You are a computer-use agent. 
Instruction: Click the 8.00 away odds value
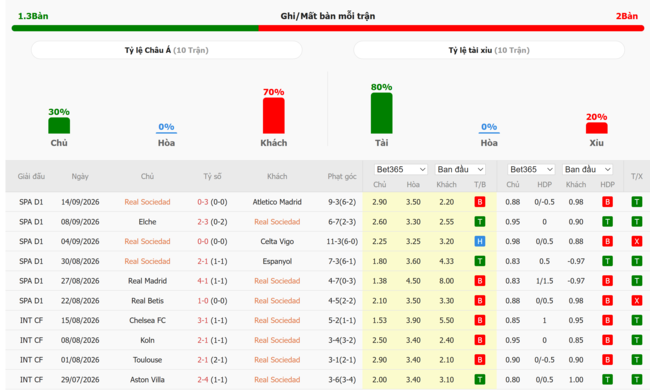pos(446,281)
